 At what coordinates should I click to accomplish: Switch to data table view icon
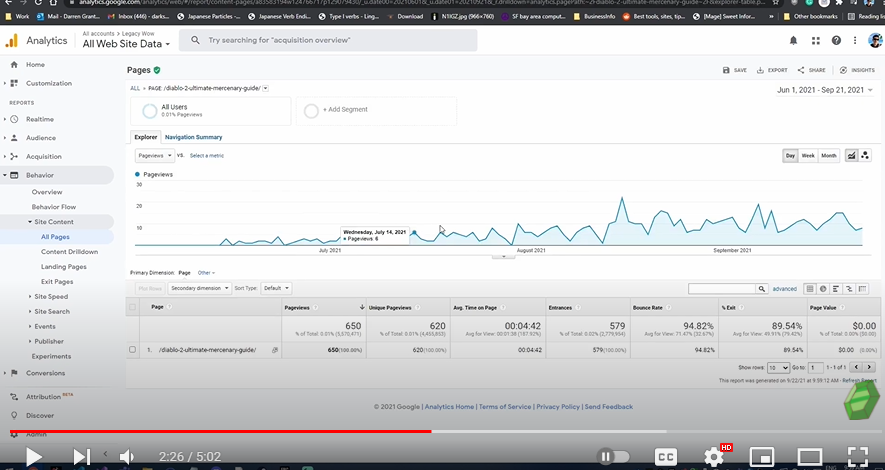[810, 289]
